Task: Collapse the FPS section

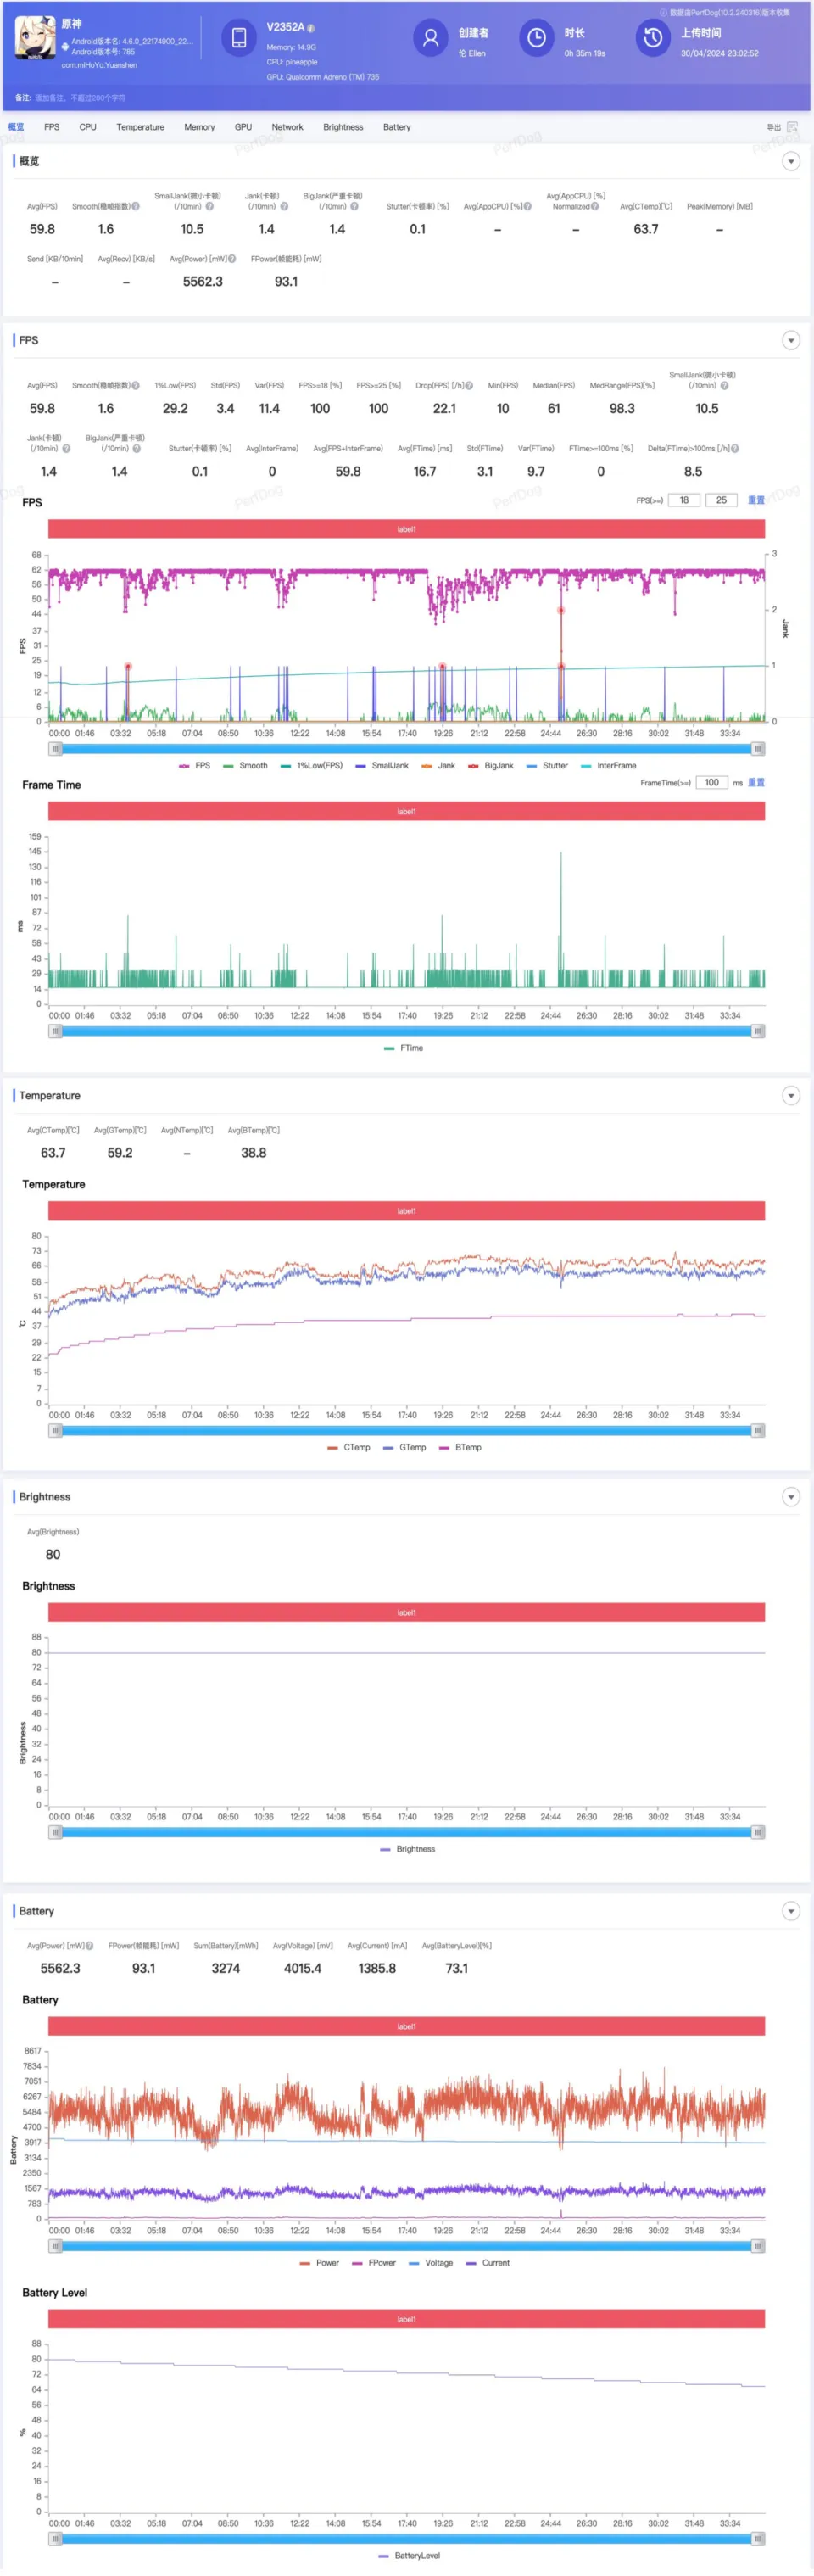Action: click(x=790, y=341)
